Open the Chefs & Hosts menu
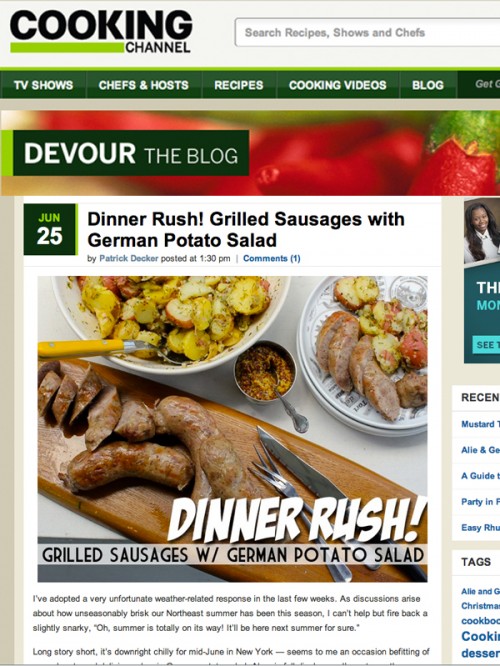The width and height of the screenshot is (500, 666). [144, 85]
